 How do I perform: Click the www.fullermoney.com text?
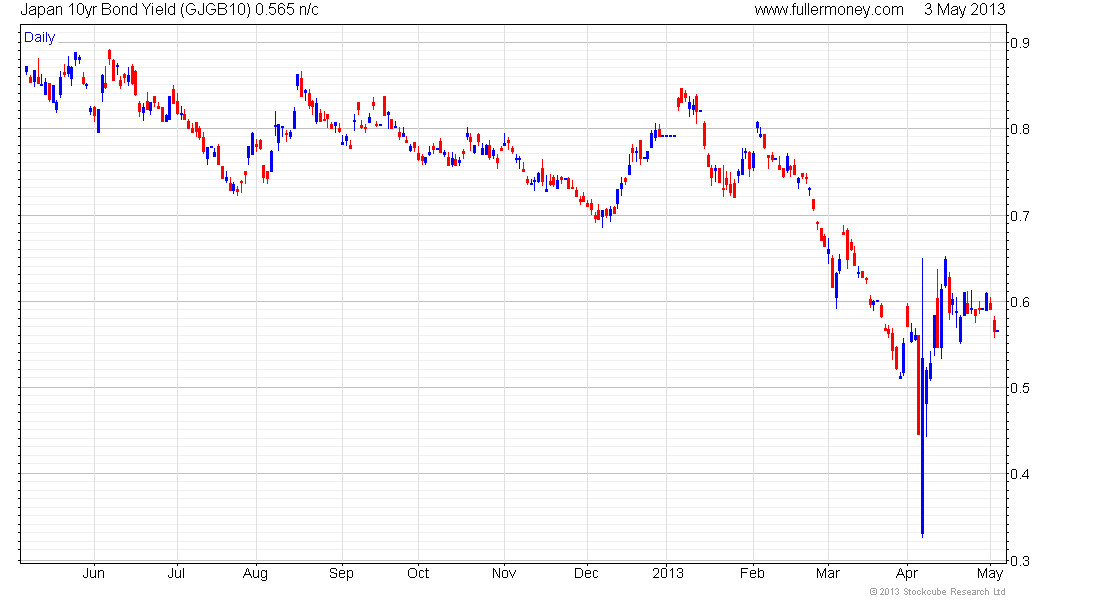click(x=829, y=10)
